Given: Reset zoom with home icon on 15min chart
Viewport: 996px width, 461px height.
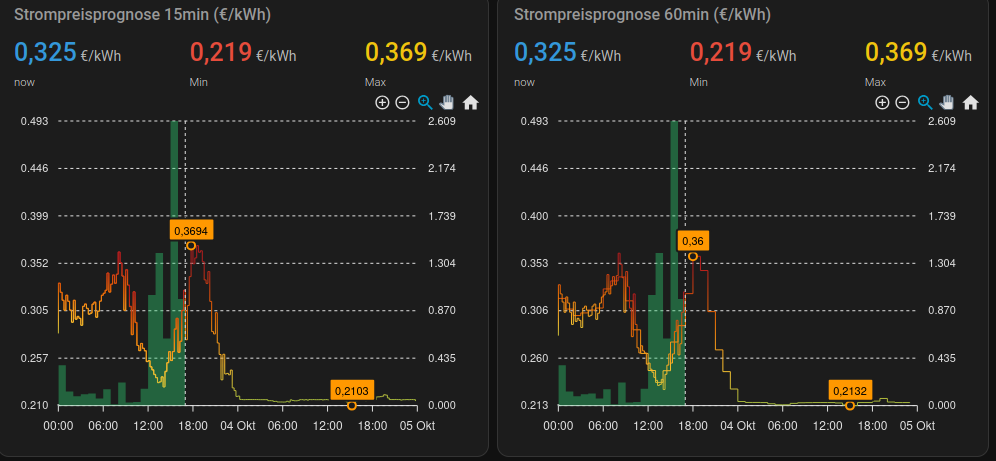Looking at the screenshot, I should tap(470, 102).
